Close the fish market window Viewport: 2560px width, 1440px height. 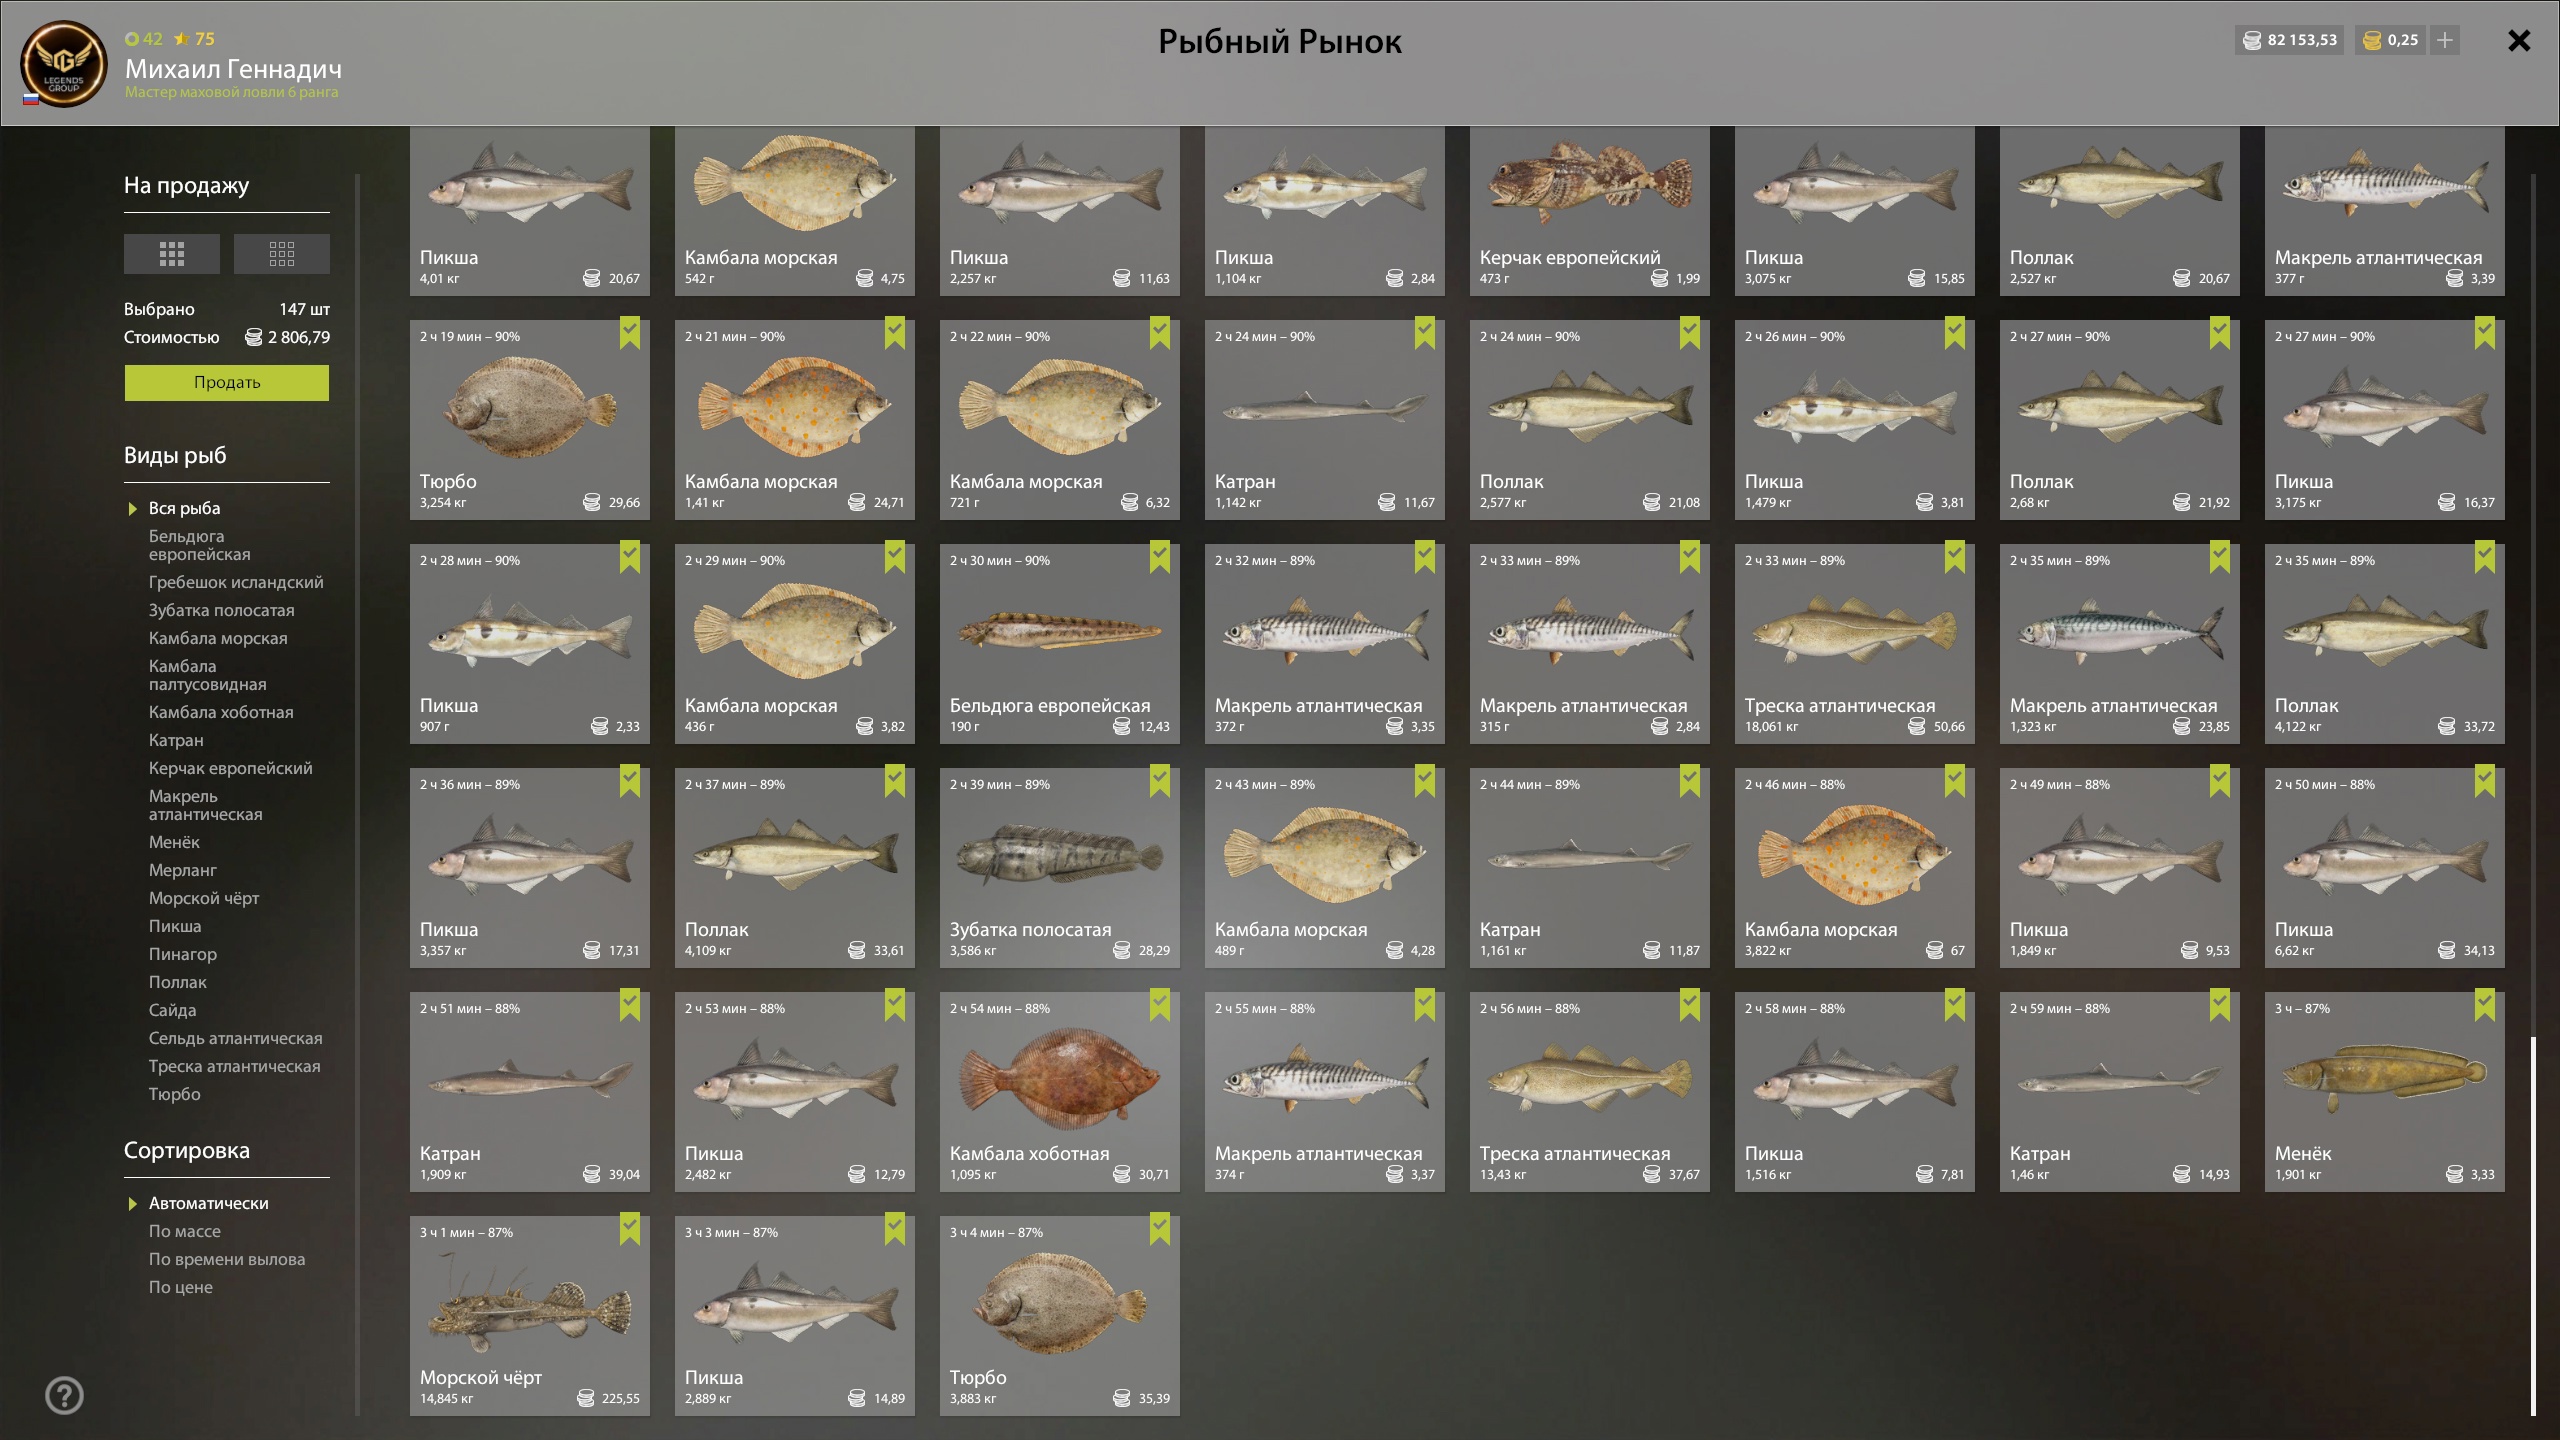point(2519,41)
